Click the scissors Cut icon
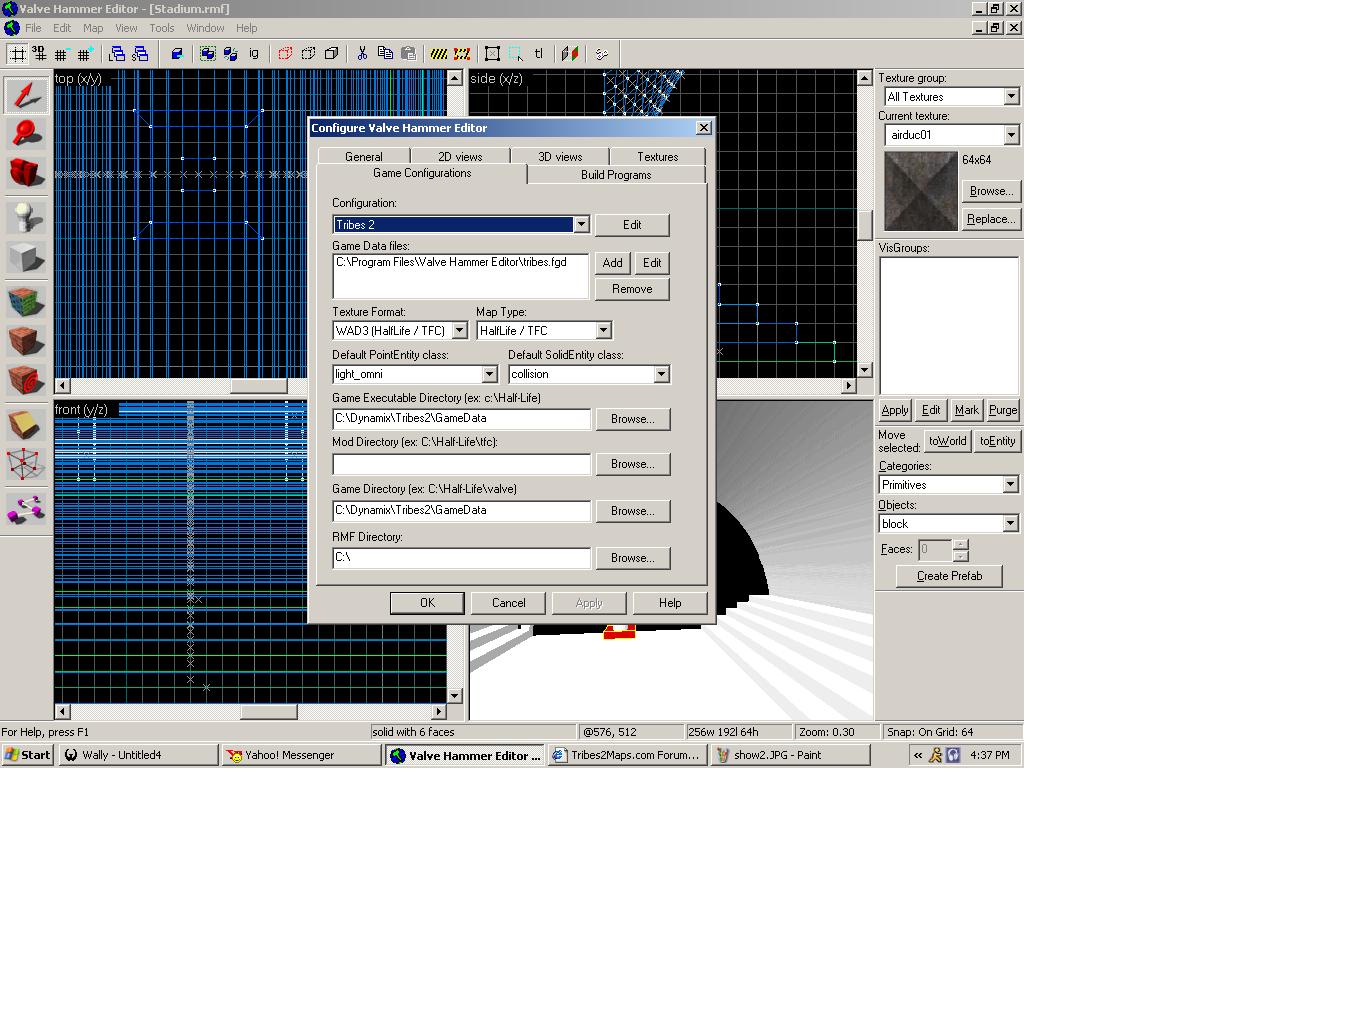 362,54
